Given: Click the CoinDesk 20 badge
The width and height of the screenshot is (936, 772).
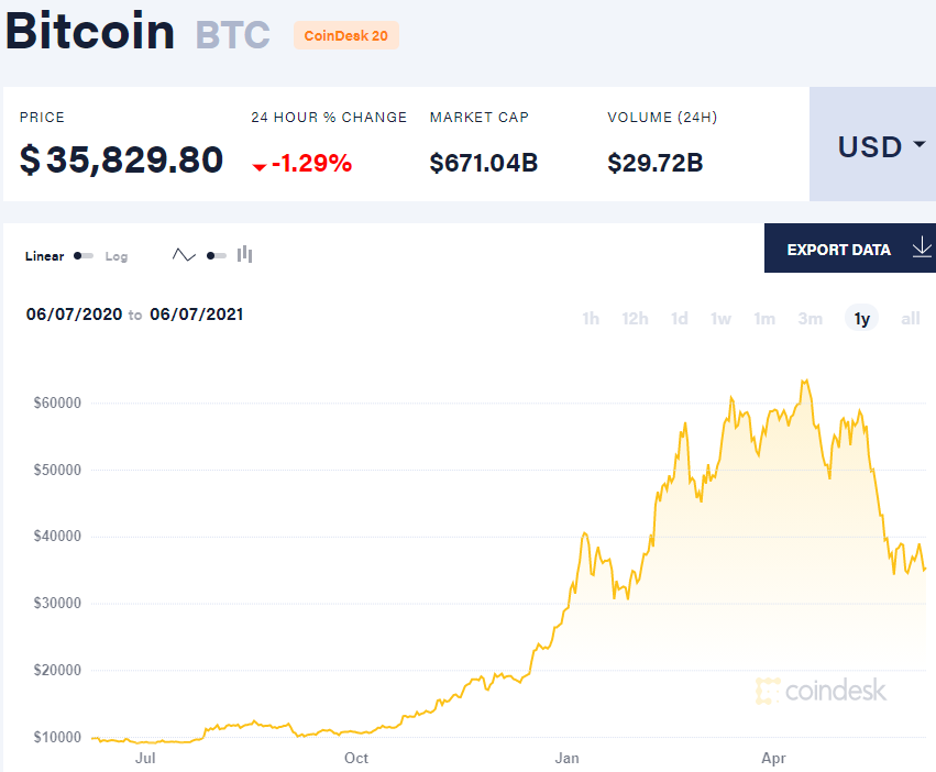Looking at the screenshot, I should pos(346,35).
